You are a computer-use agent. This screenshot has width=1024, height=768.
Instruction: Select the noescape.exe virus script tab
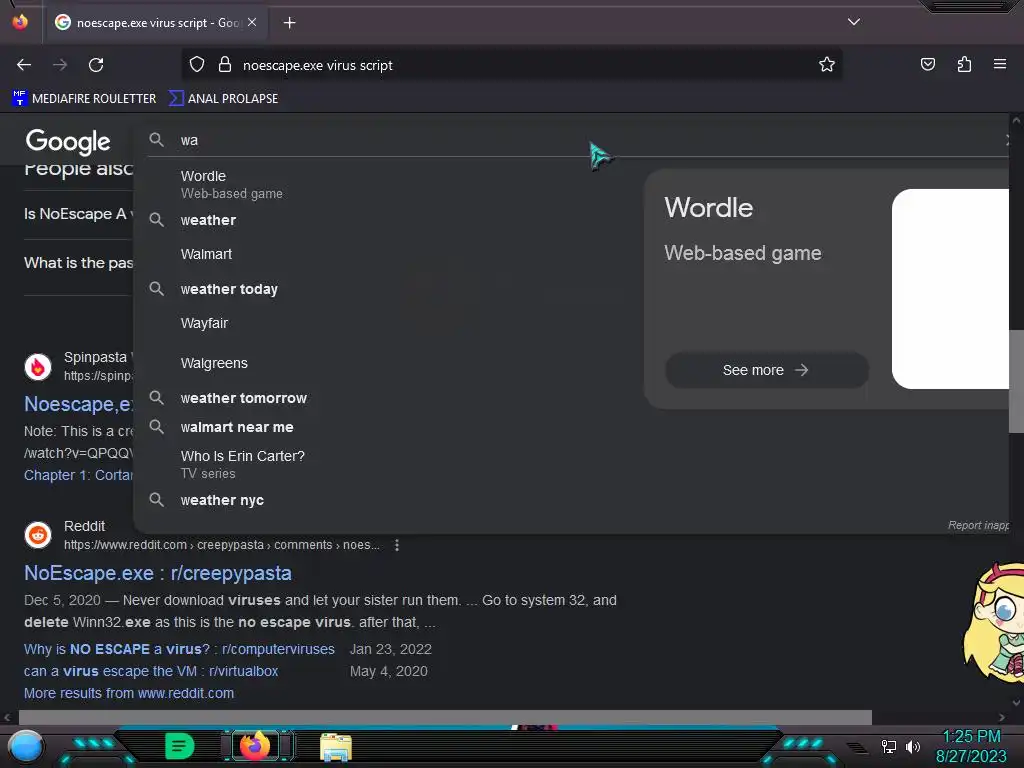(x=155, y=23)
